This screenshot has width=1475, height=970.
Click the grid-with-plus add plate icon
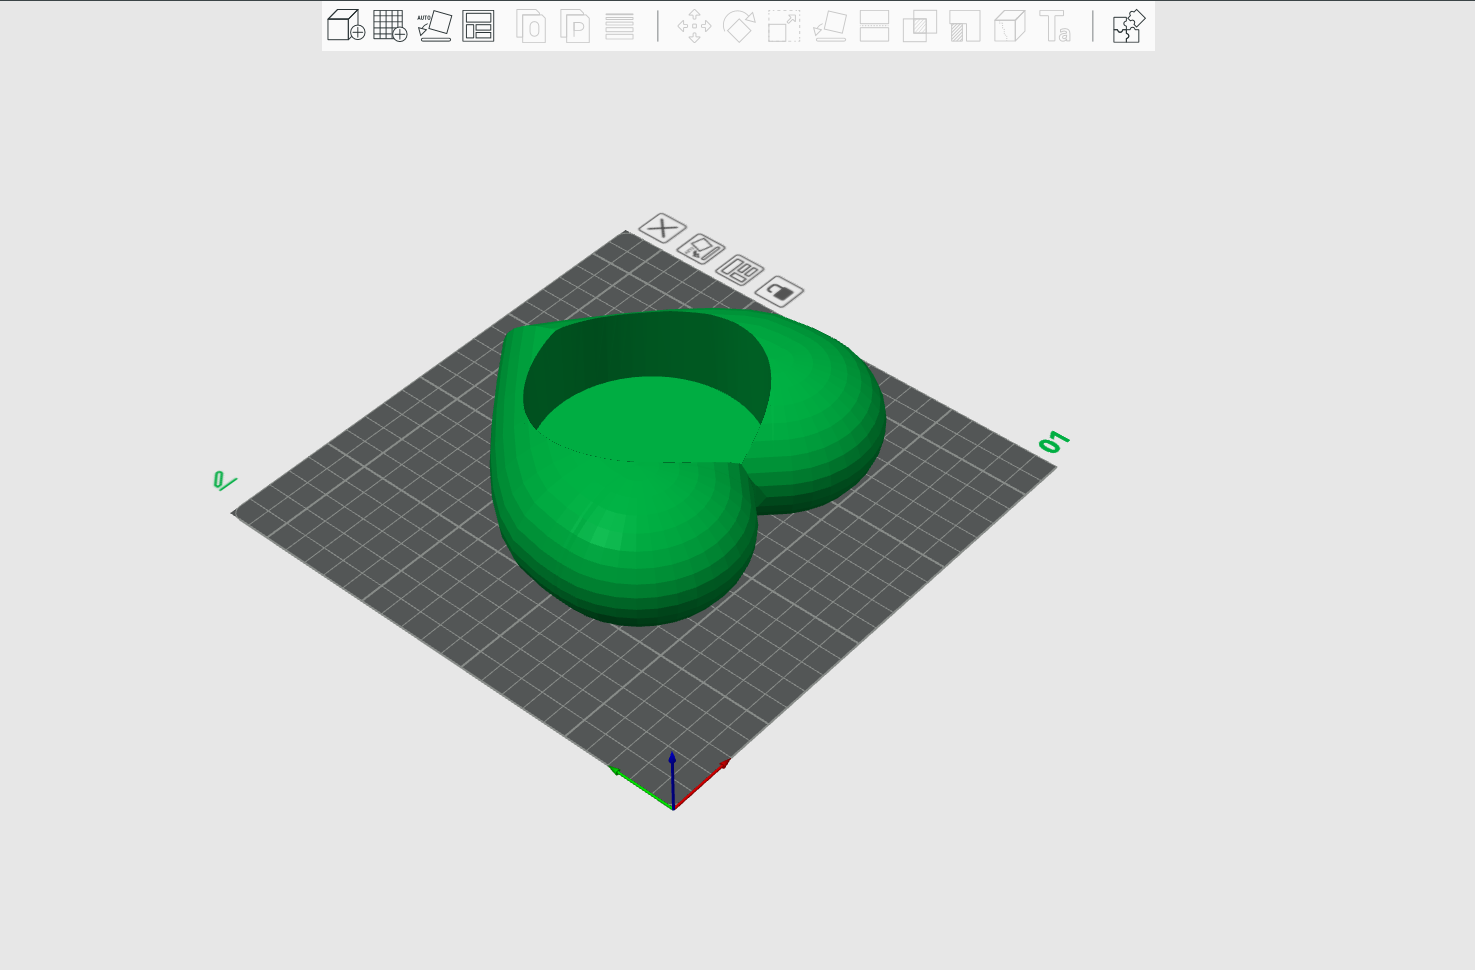[x=390, y=25]
